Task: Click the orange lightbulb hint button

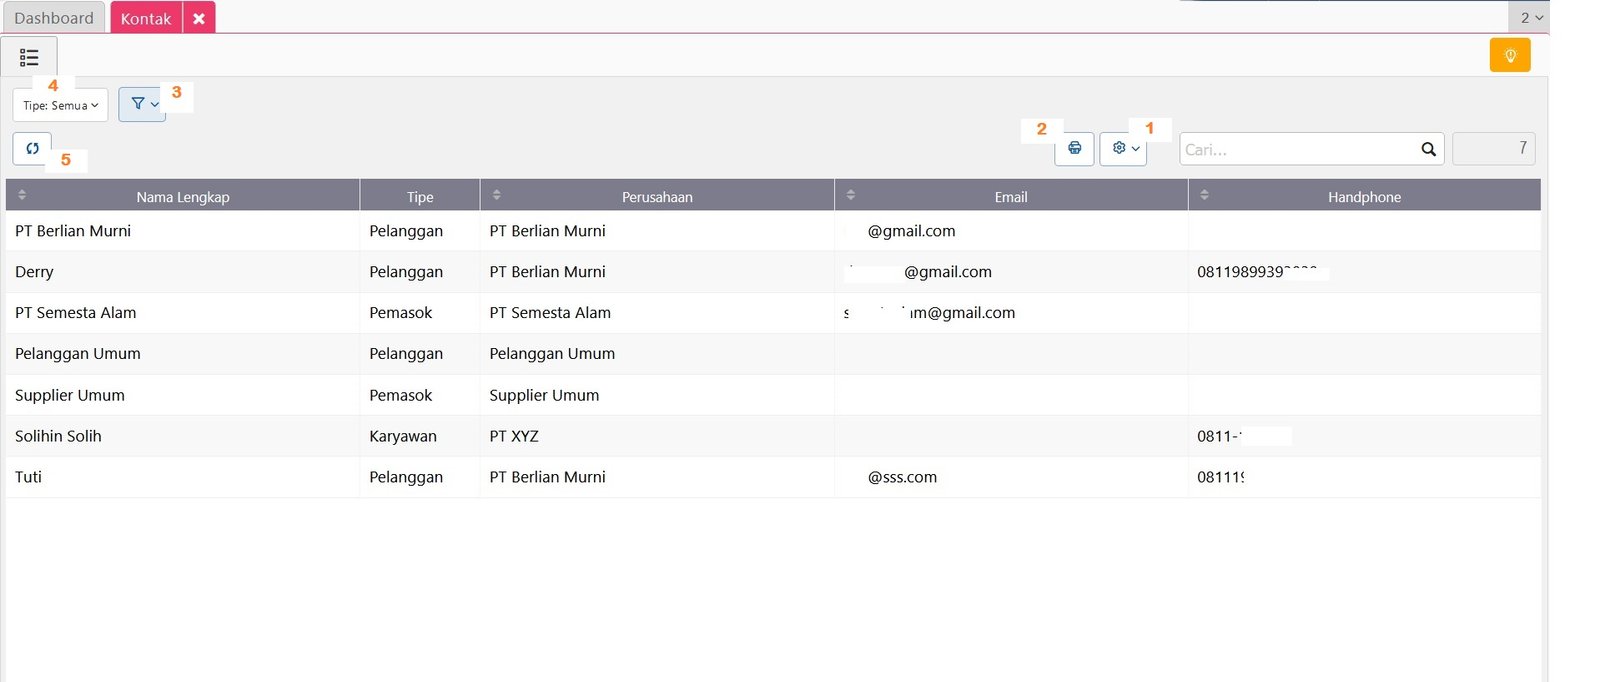Action: click(1509, 55)
